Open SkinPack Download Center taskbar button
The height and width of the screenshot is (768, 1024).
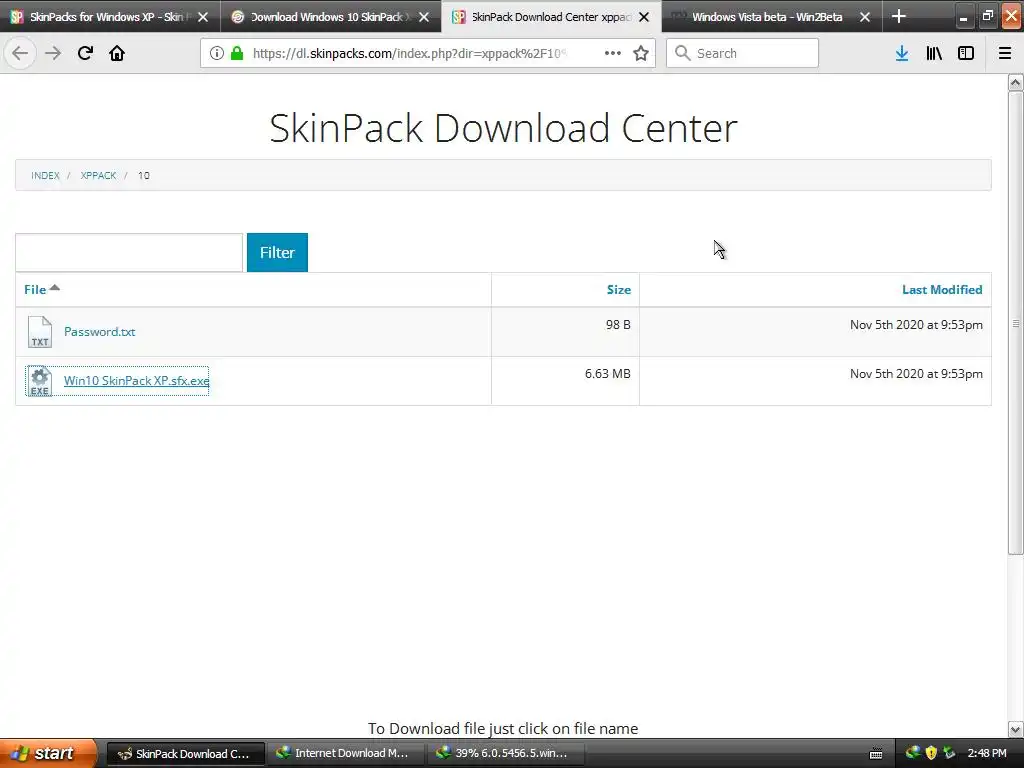[185, 753]
